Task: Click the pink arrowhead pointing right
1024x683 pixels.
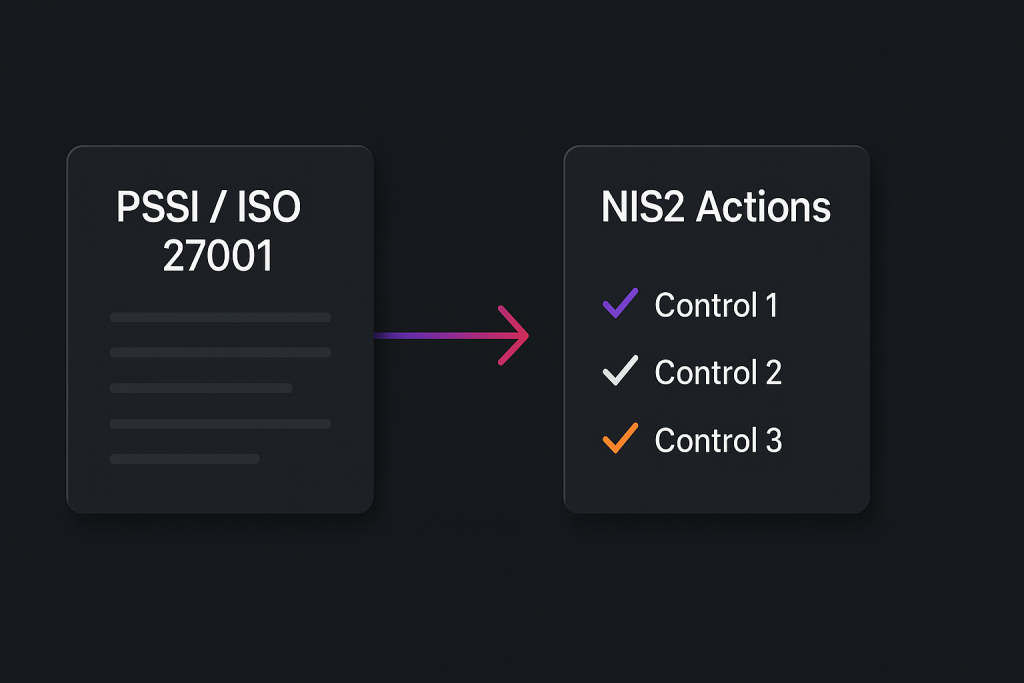Action: (x=515, y=335)
